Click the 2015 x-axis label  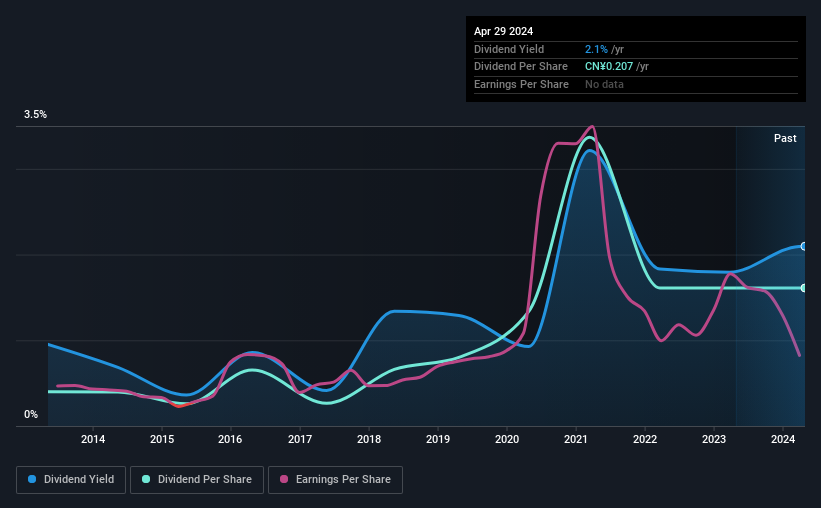tap(162, 439)
